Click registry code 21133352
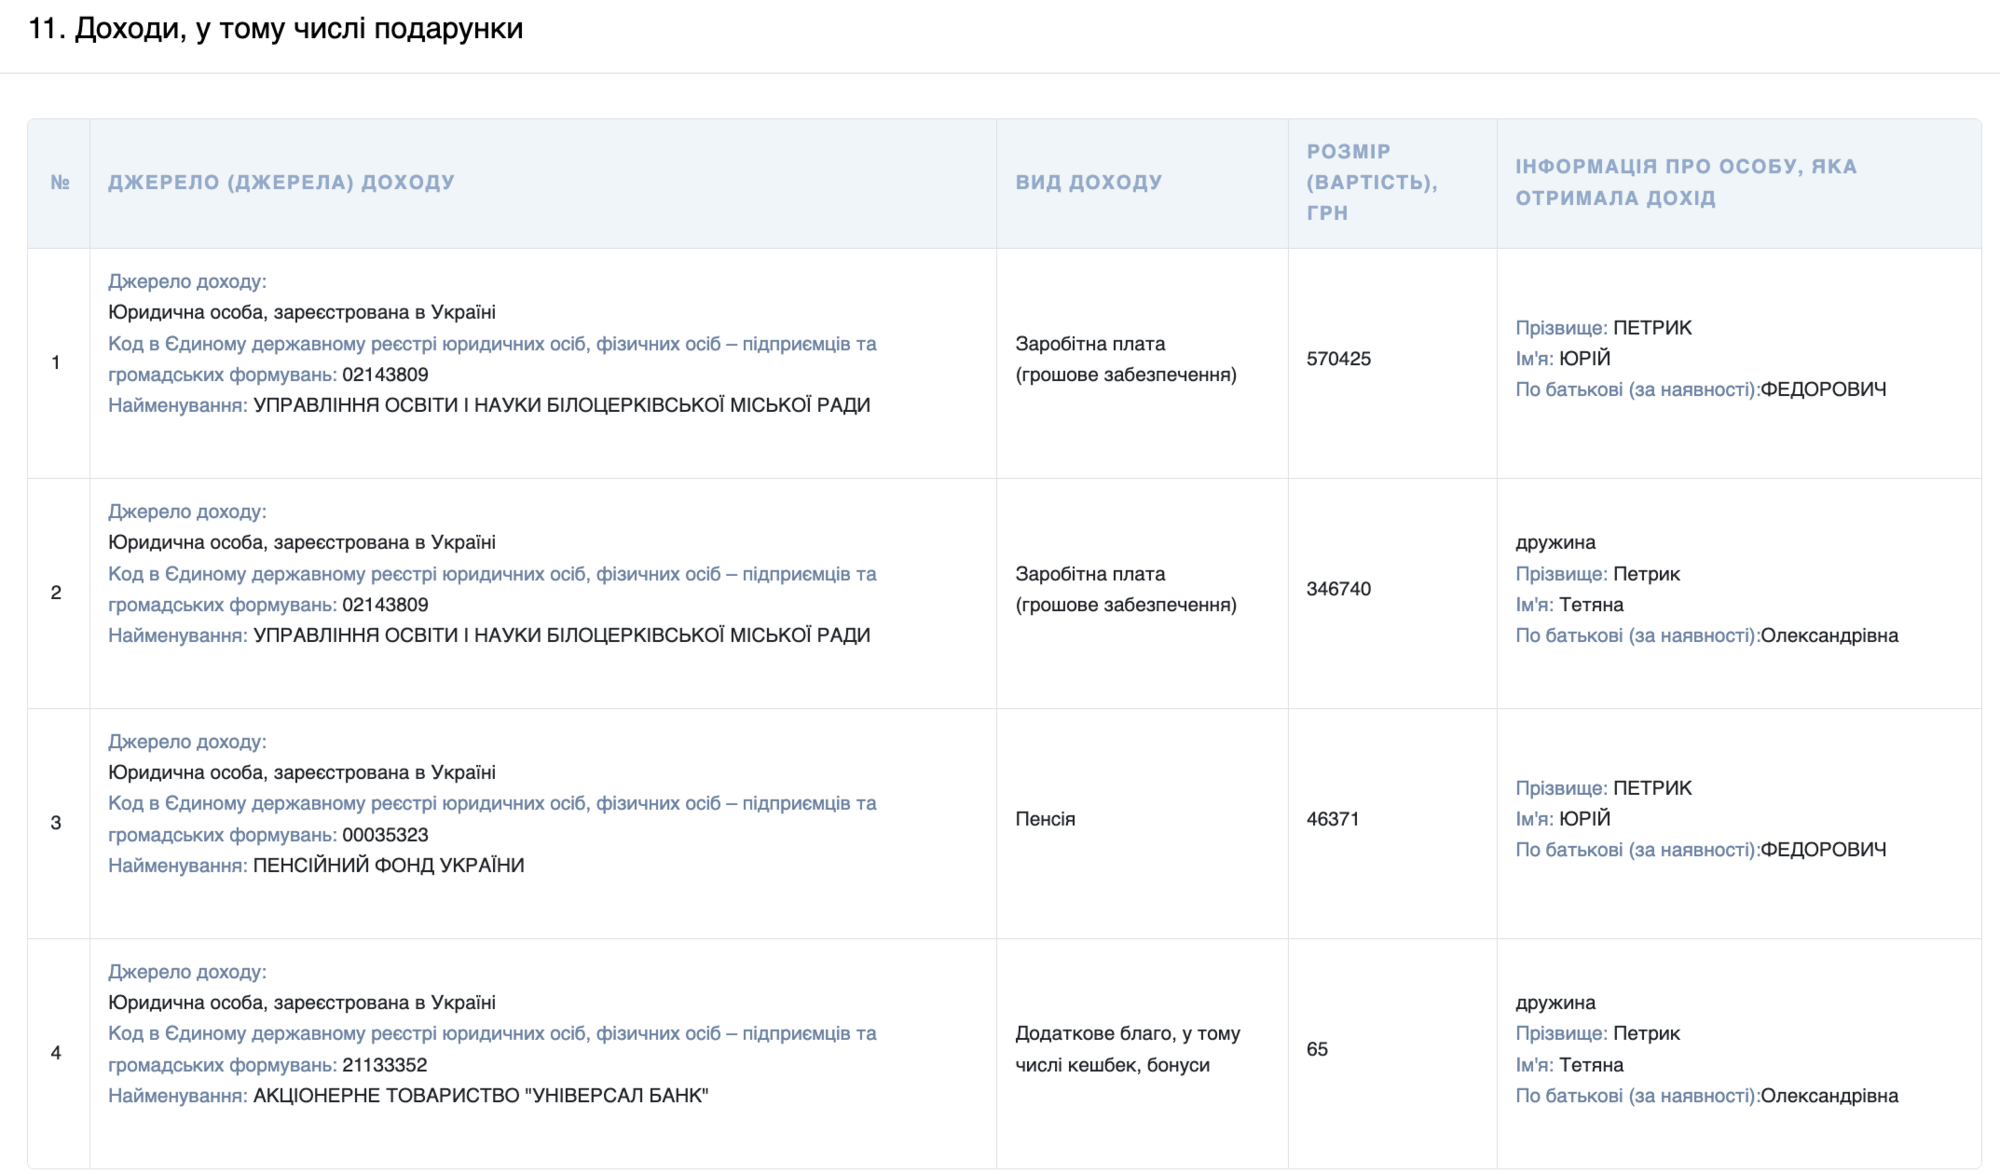Viewport: 2000px width, 1174px height. pos(385,1065)
